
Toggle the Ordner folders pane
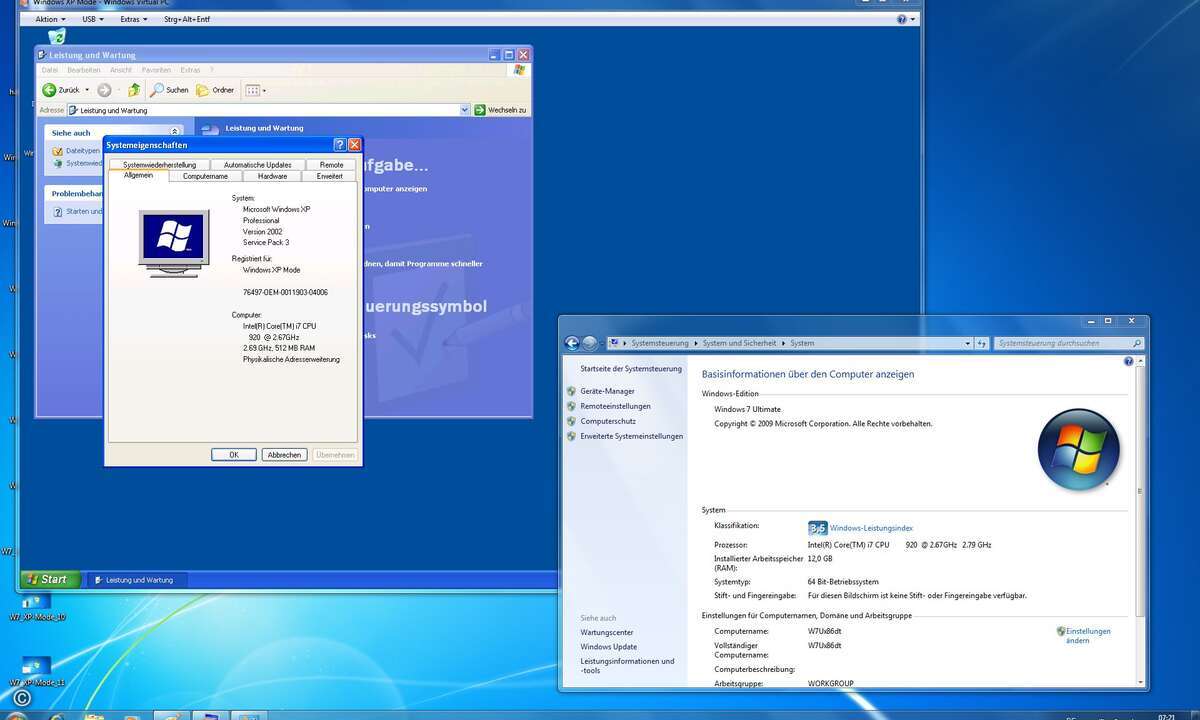point(215,90)
